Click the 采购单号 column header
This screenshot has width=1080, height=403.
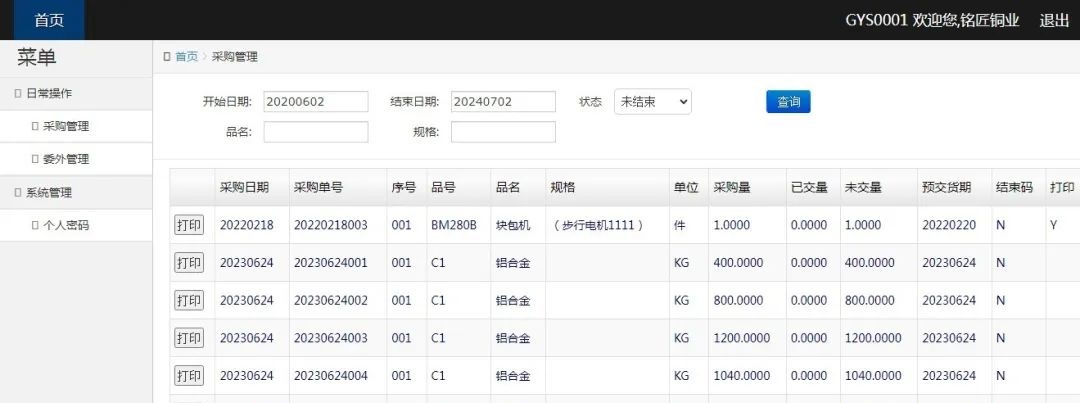click(x=318, y=188)
